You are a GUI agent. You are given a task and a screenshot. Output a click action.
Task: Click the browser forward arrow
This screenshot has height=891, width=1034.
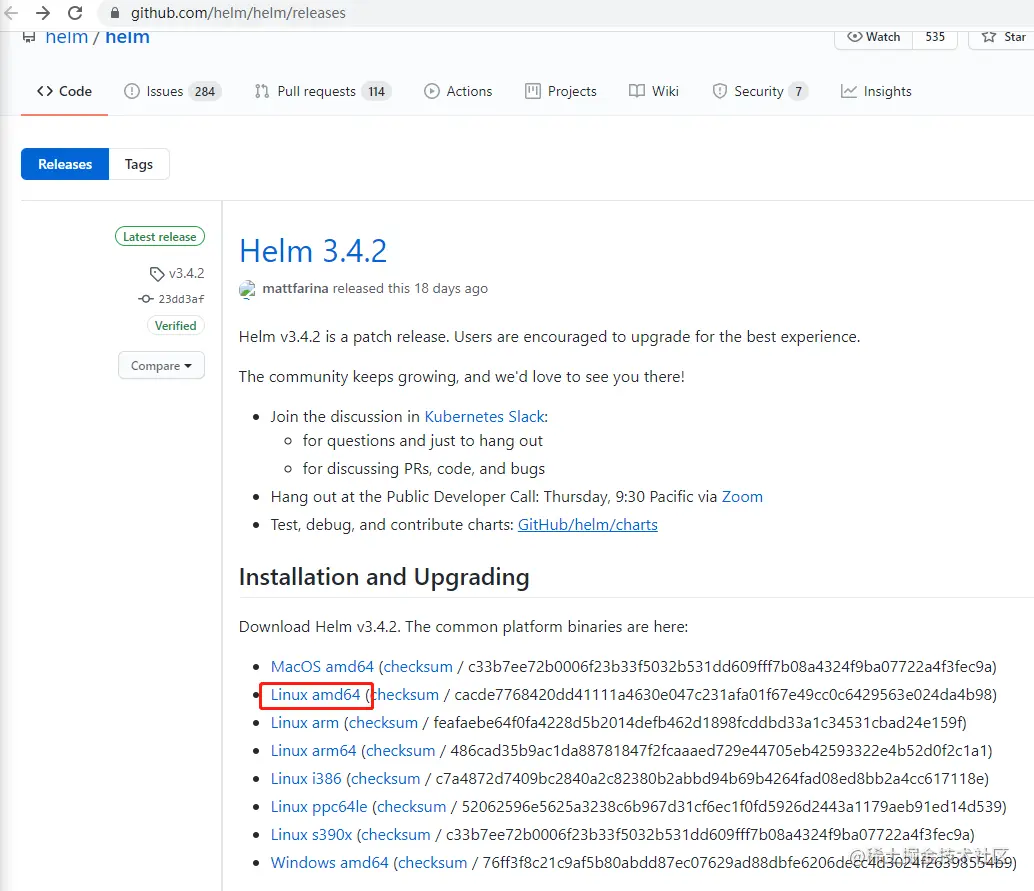43,13
